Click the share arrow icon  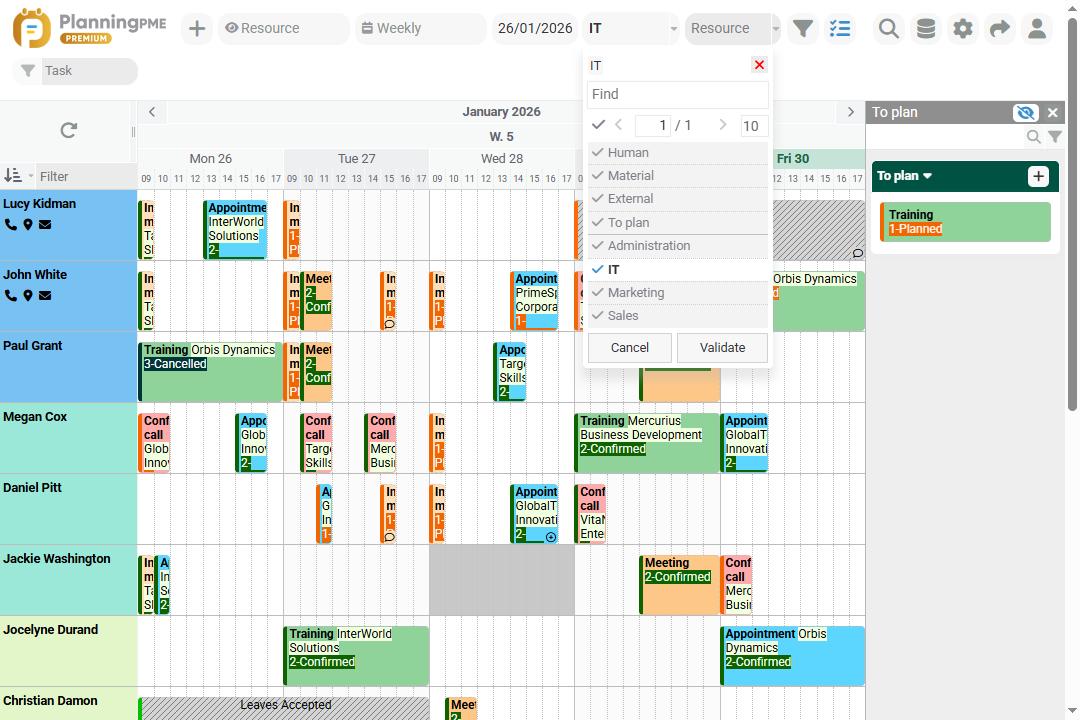pyautogui.click(x=999, y=28)
